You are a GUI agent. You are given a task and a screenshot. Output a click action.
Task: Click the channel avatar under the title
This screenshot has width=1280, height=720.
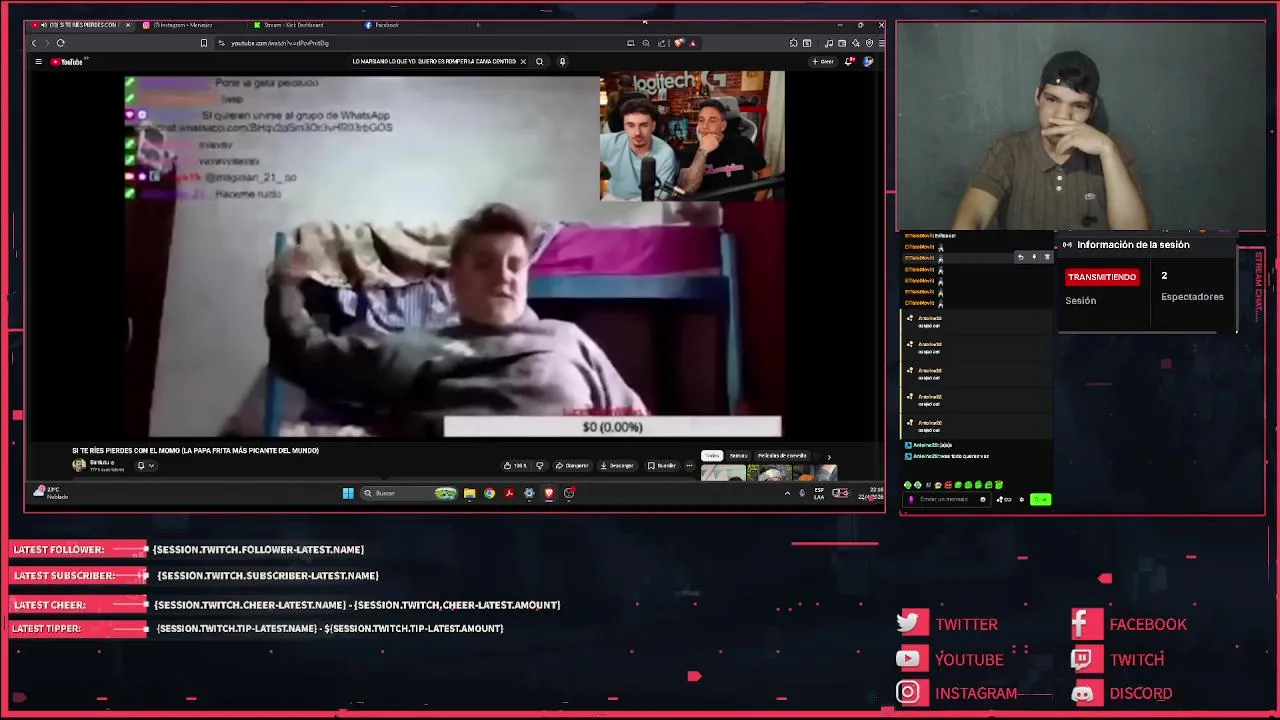[x=79, y=465]
